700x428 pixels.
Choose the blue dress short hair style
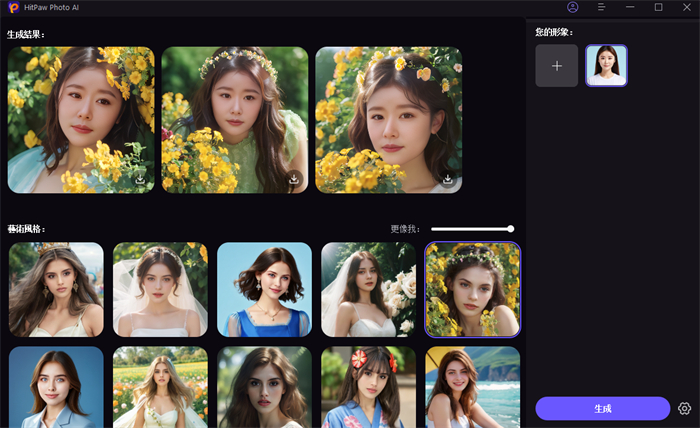tap(264, 290)
